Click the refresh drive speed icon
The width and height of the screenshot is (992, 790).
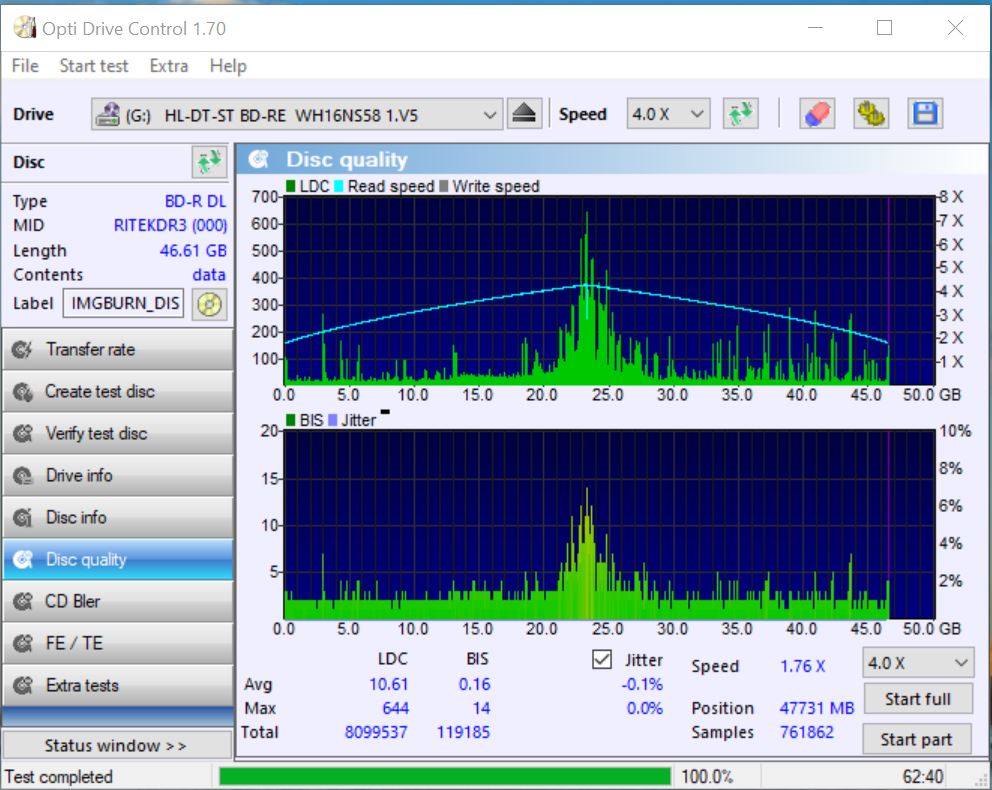click(x=741, y=114)
